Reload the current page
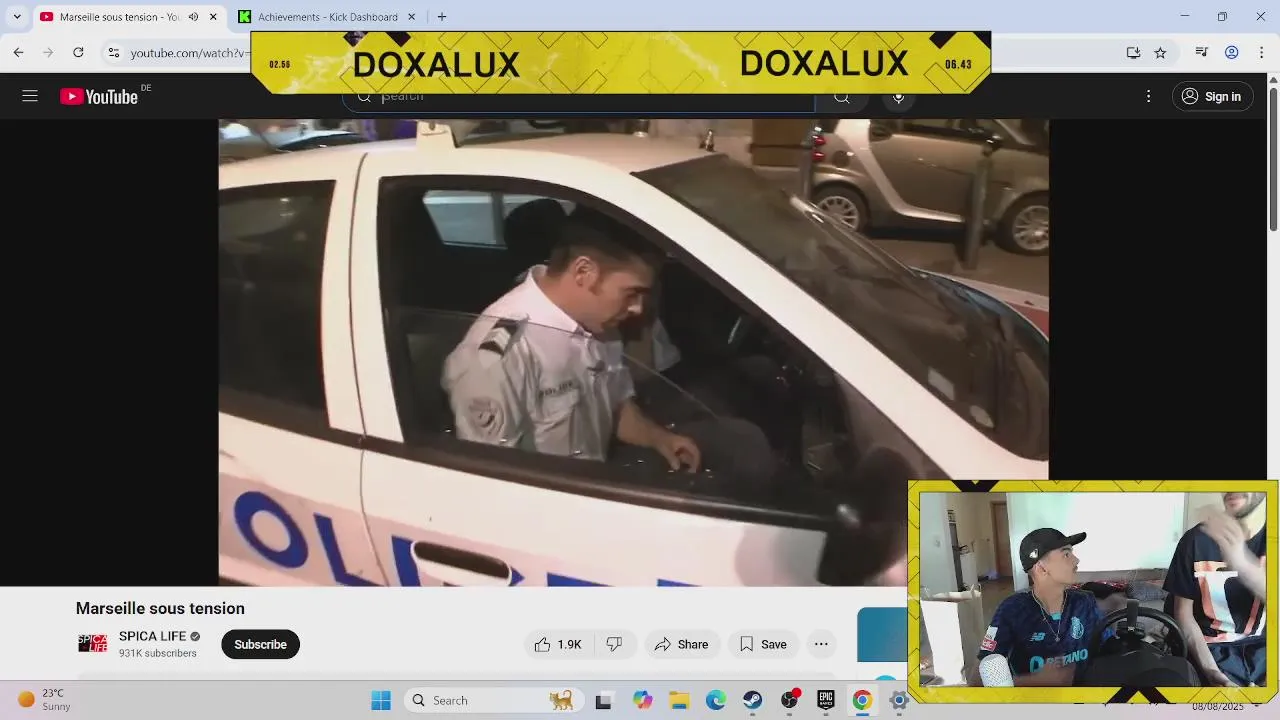 pyautogui.click(x=78, y=52)
